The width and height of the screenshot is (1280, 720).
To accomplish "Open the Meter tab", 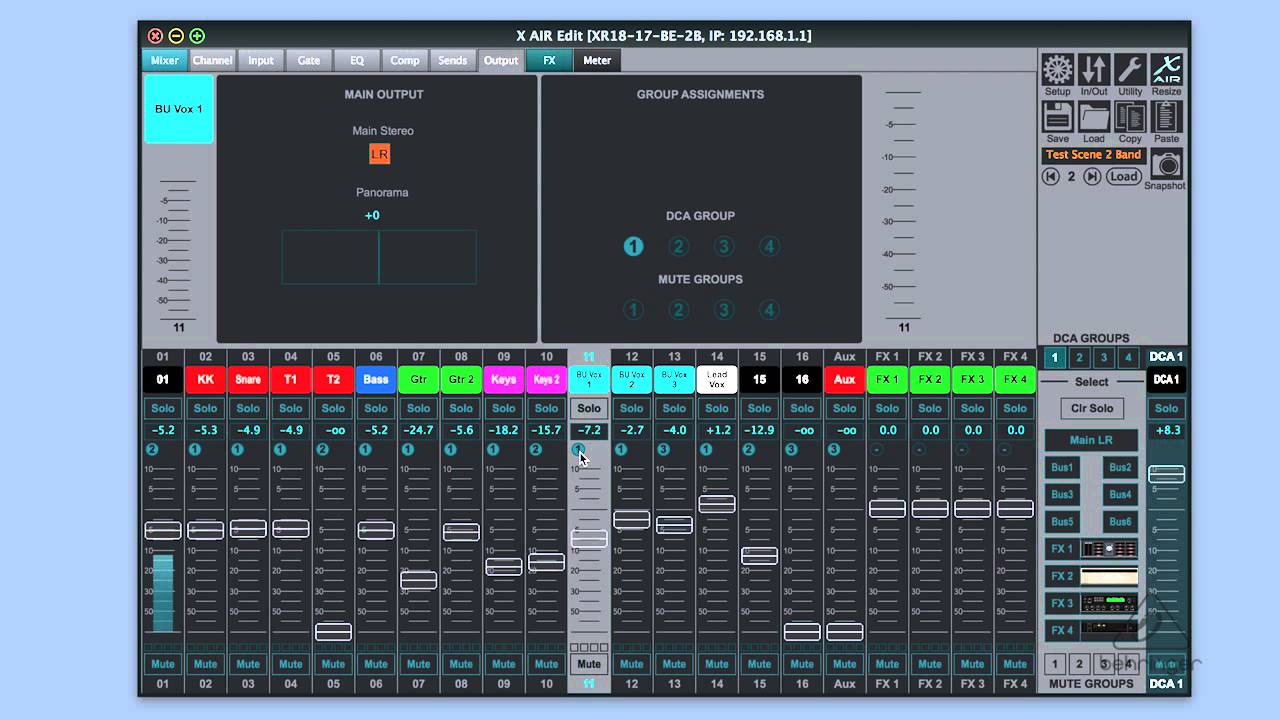I will pyautogui.click(x=597, y=61).
